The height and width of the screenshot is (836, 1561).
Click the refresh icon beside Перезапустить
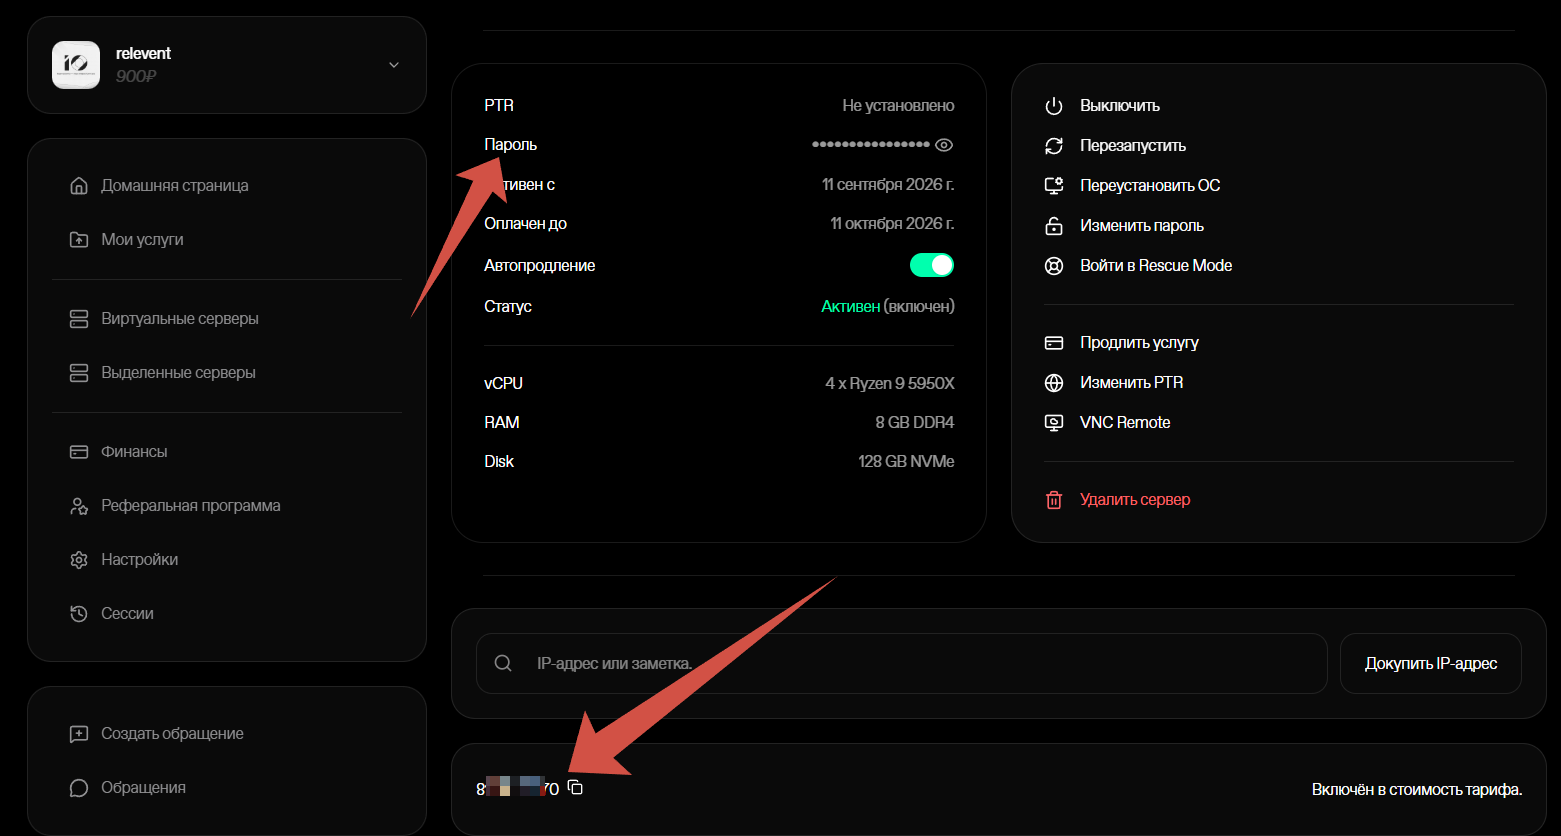pos(1054,146)
